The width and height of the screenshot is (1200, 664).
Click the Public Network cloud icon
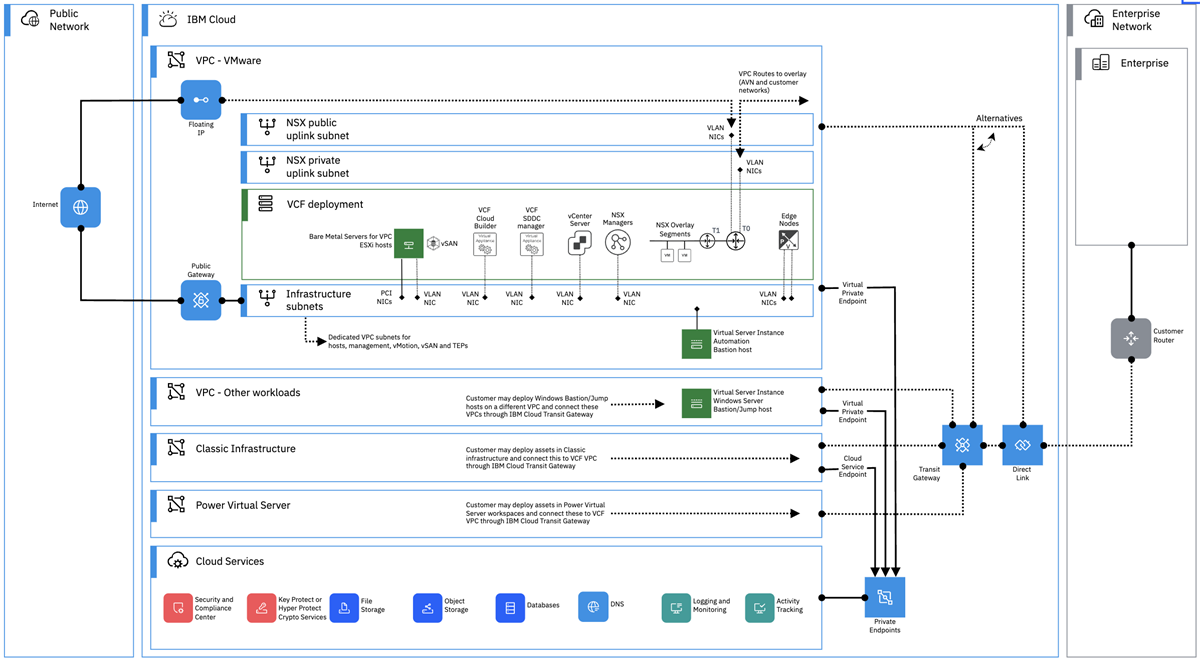pos(30,20)
